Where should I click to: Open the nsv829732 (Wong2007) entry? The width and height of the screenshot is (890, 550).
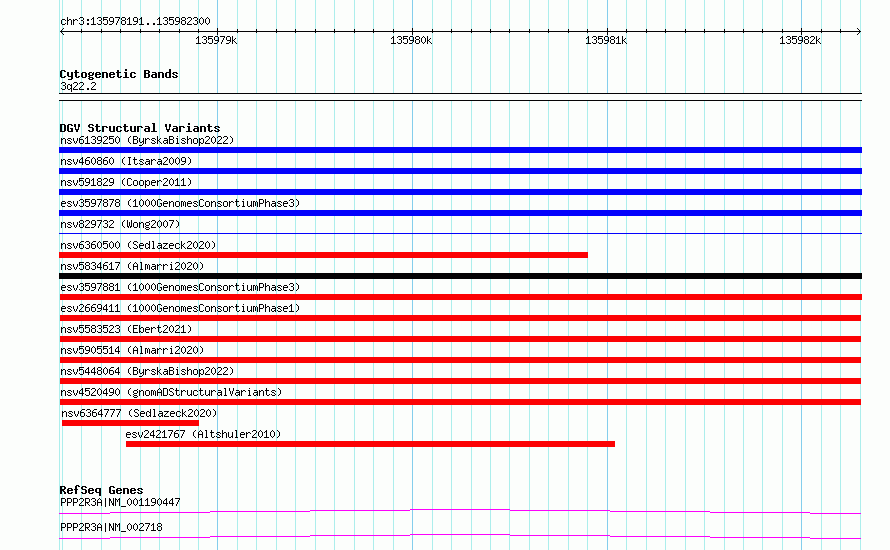pos(120,224)
